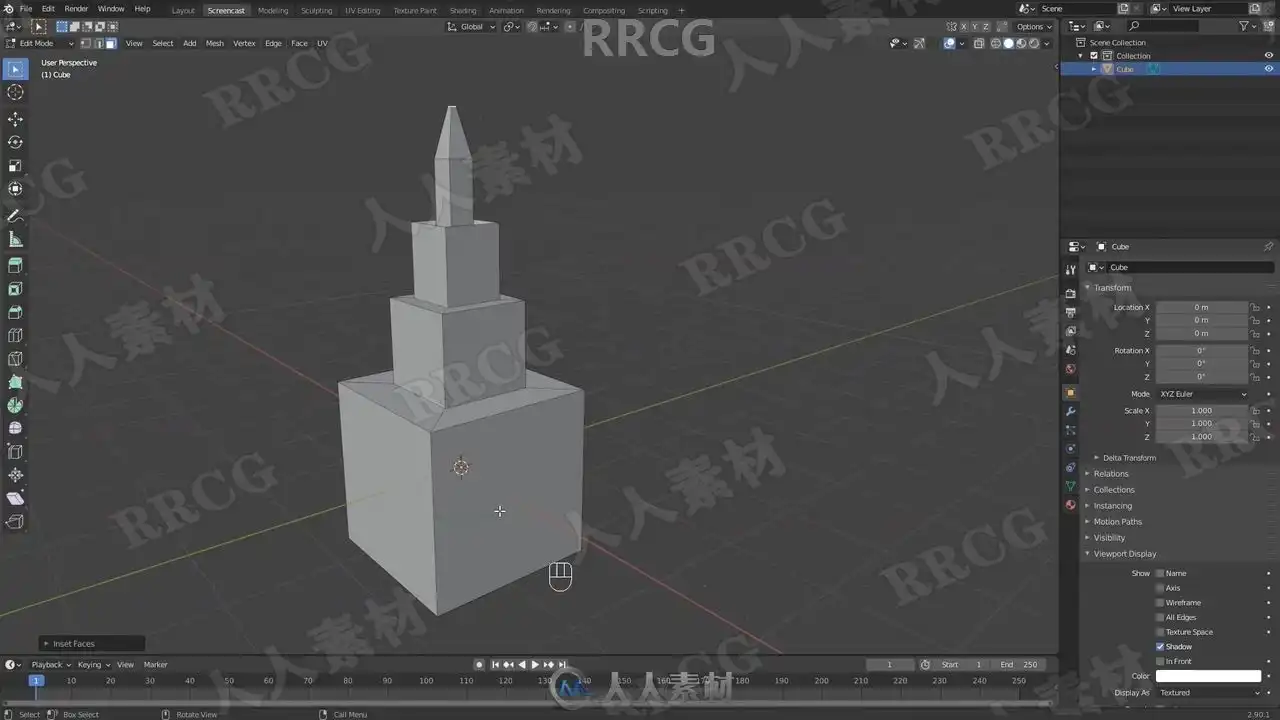Click the outliner search field
This screenshot has width=1280, height=720.
(x=1162, y=26)
